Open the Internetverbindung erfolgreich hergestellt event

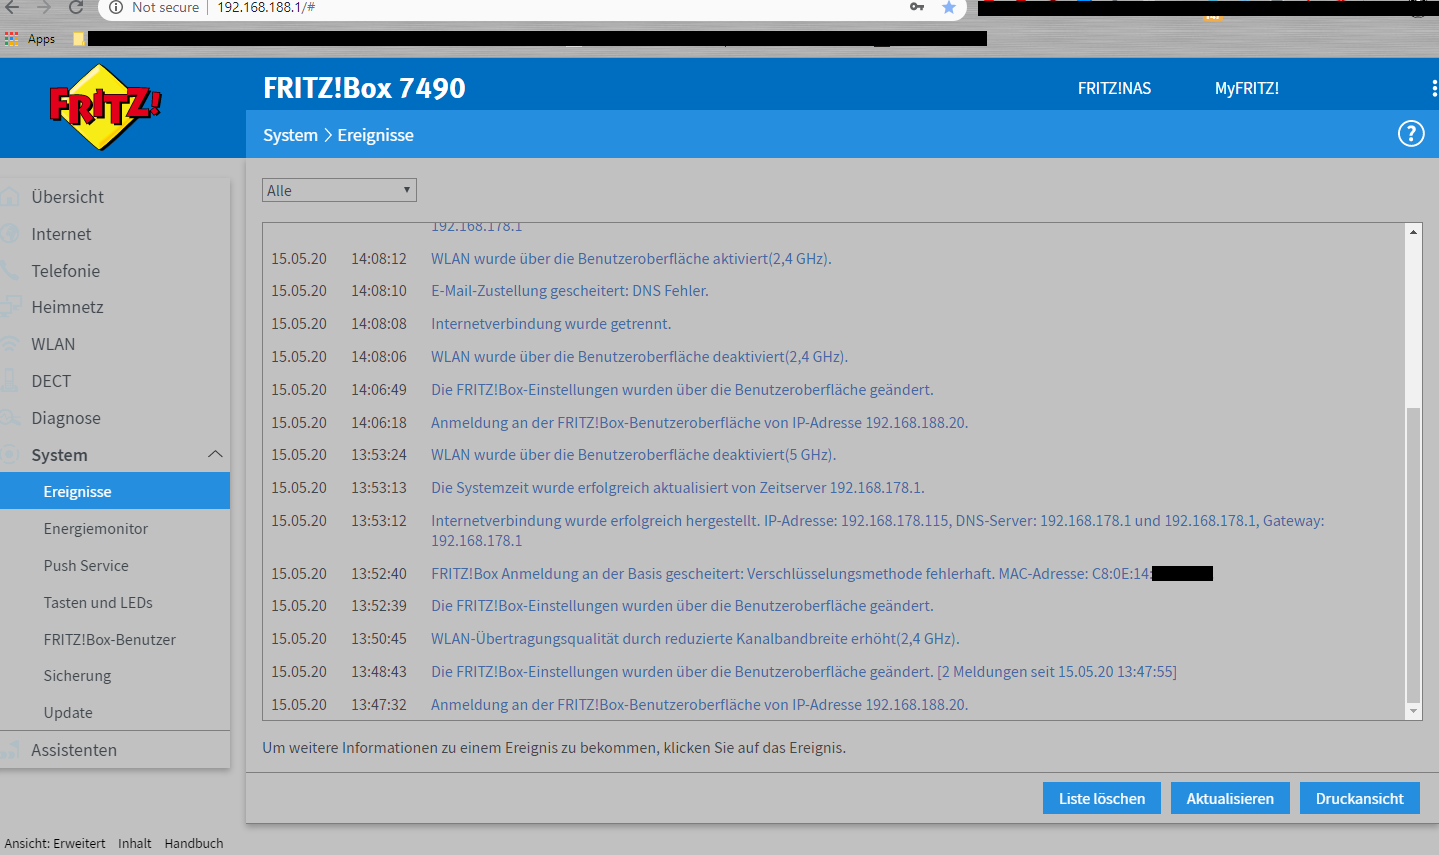[x=877, y=530]
